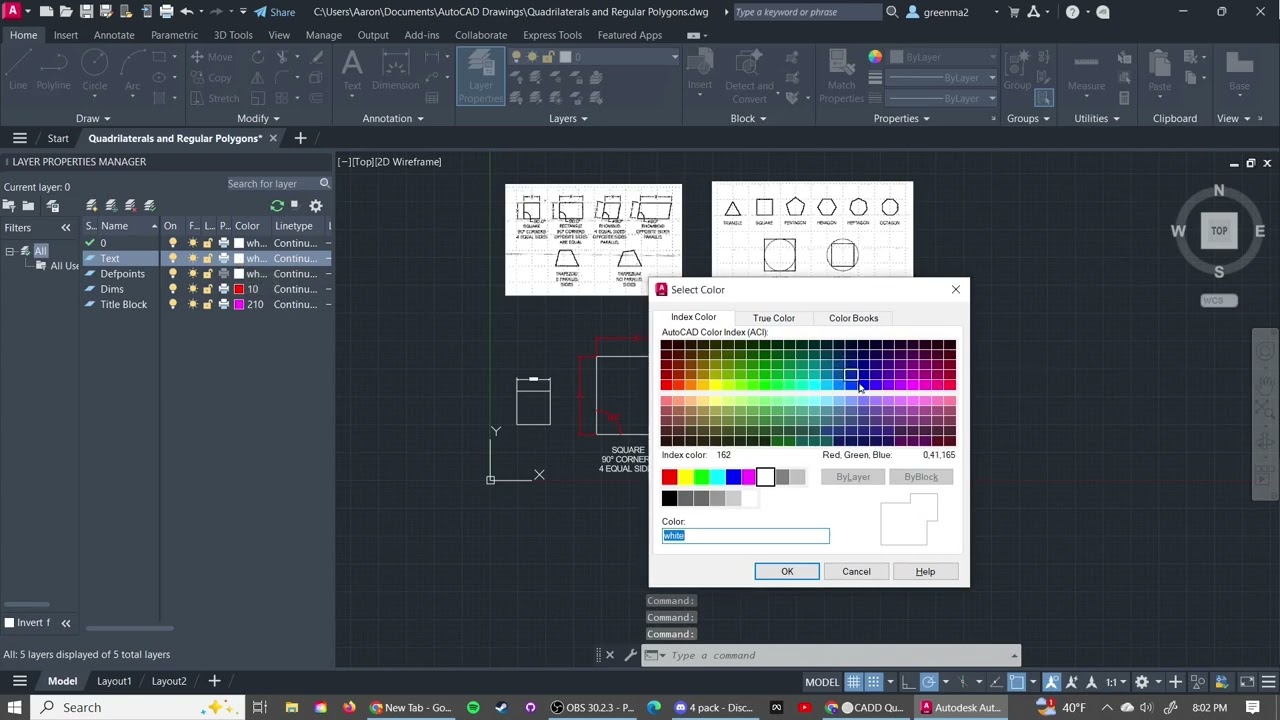Screen dimensions: 1280x720
Task: Click the Delete Layer icon
Action: pyautogui.click(x=130, y=205)
